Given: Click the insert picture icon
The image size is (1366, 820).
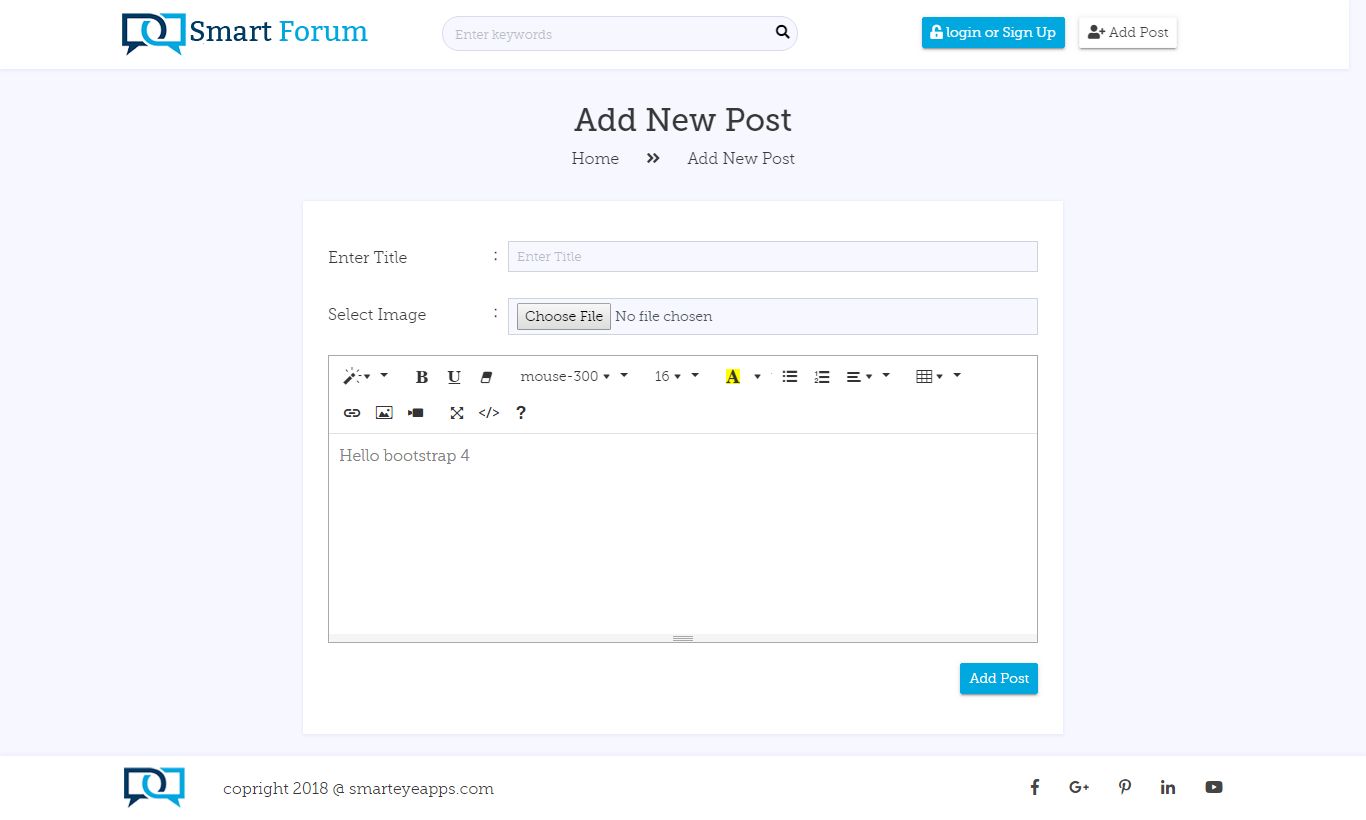Looking at the screenshot, I should 384,413.
